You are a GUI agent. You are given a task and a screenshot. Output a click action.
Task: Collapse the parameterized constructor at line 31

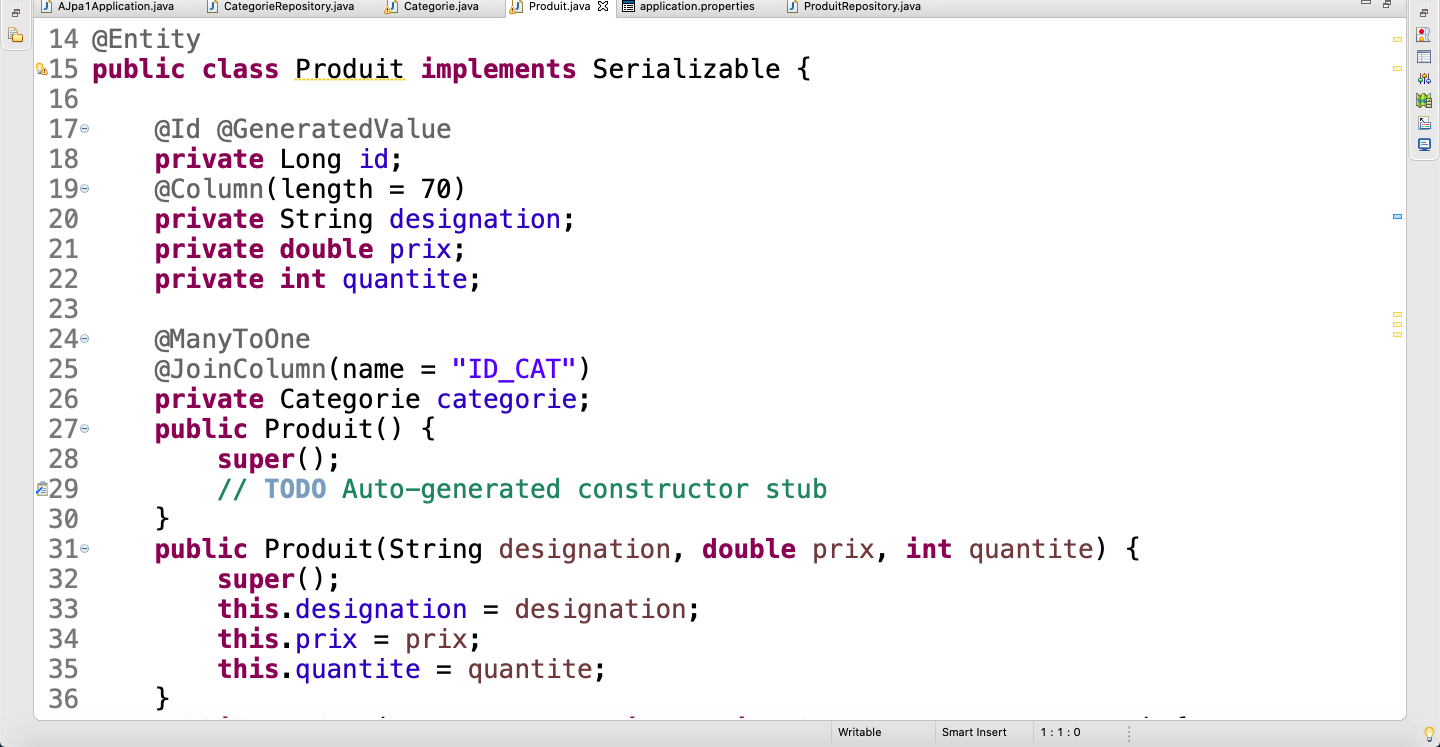pyautogui.click(x=84, y=548)
